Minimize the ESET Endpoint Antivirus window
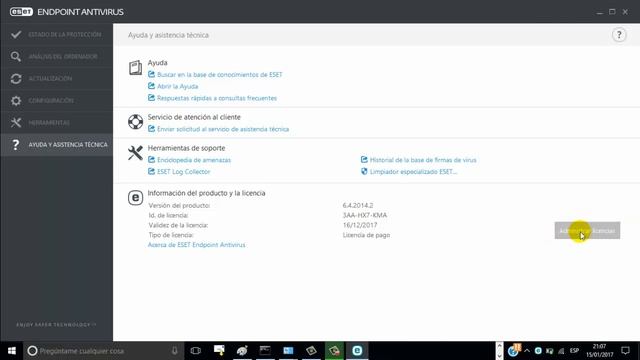 coord(600,12)
